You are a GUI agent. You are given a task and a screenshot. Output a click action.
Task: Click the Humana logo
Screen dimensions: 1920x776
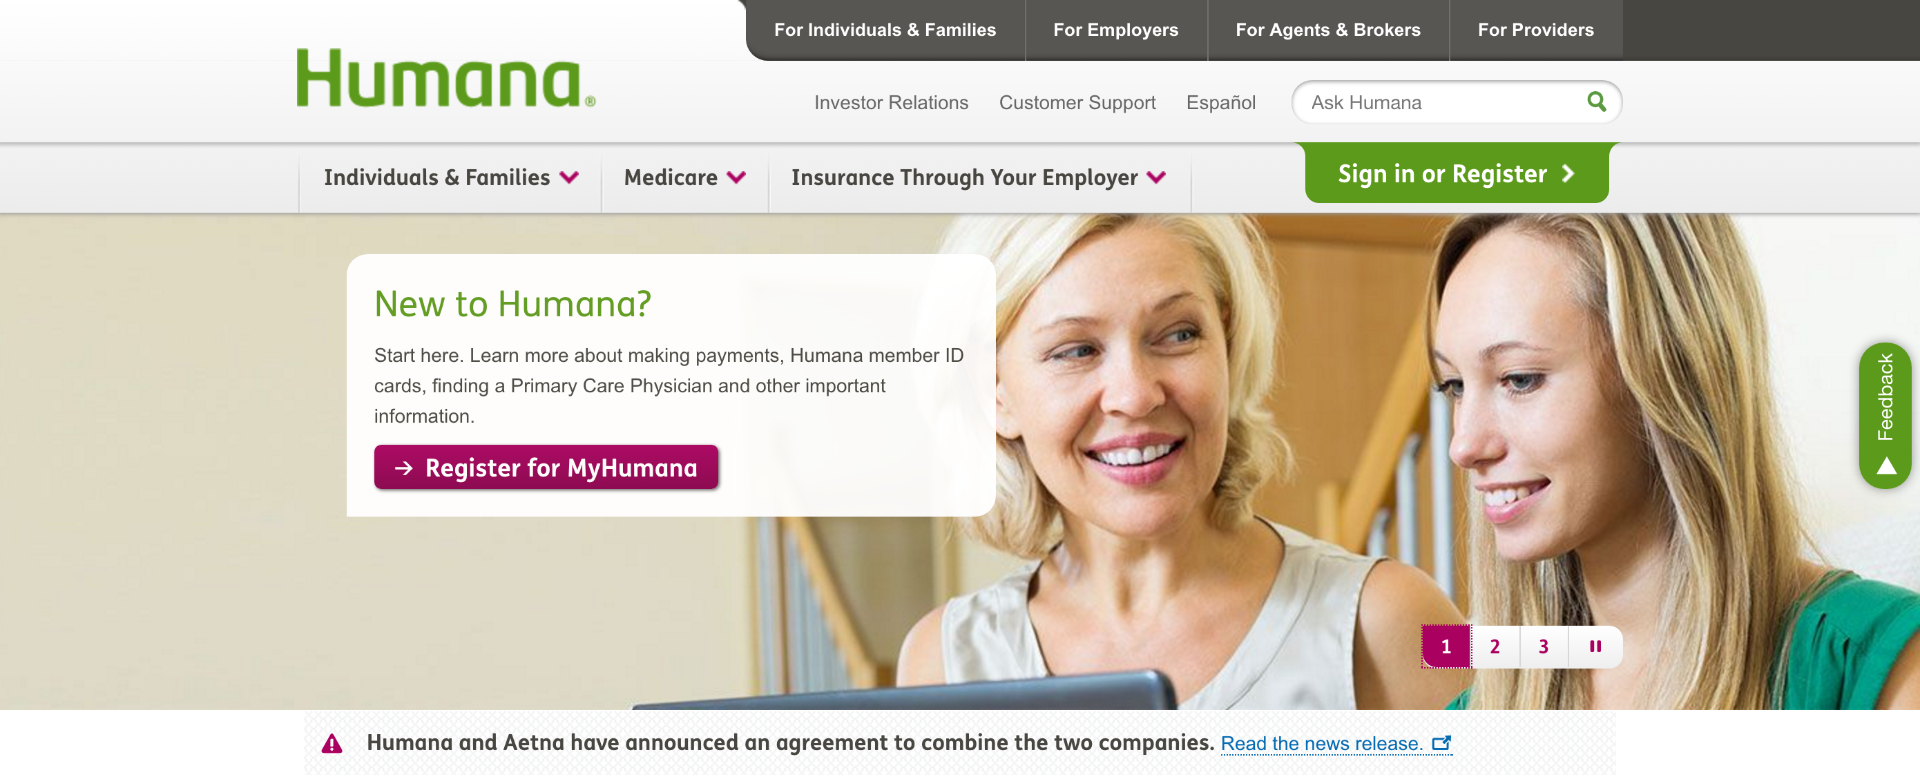tap(446, 78)
